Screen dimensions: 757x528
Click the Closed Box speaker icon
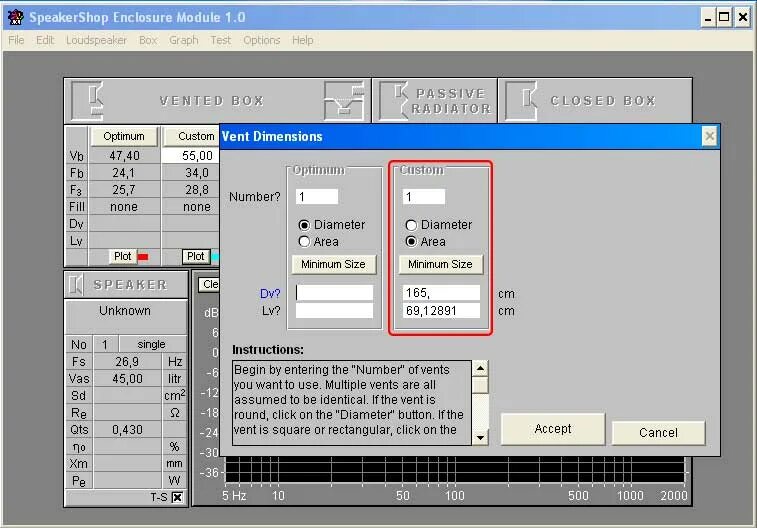click(x=522, y=101)
